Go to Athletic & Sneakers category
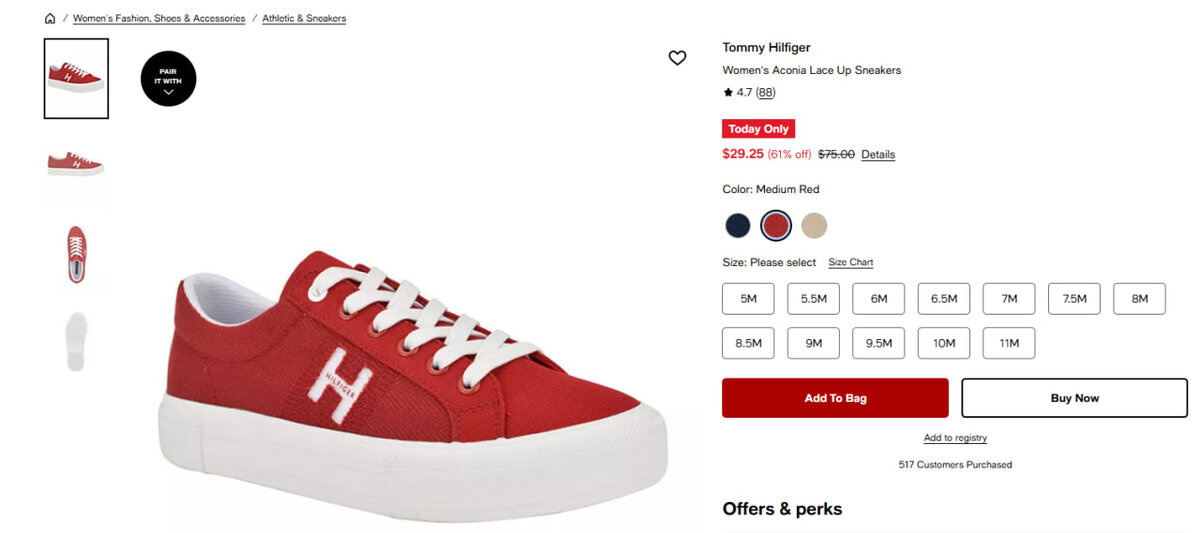Screen dimensions: 1200x533 pyautogui.click(x=304, y=19)
